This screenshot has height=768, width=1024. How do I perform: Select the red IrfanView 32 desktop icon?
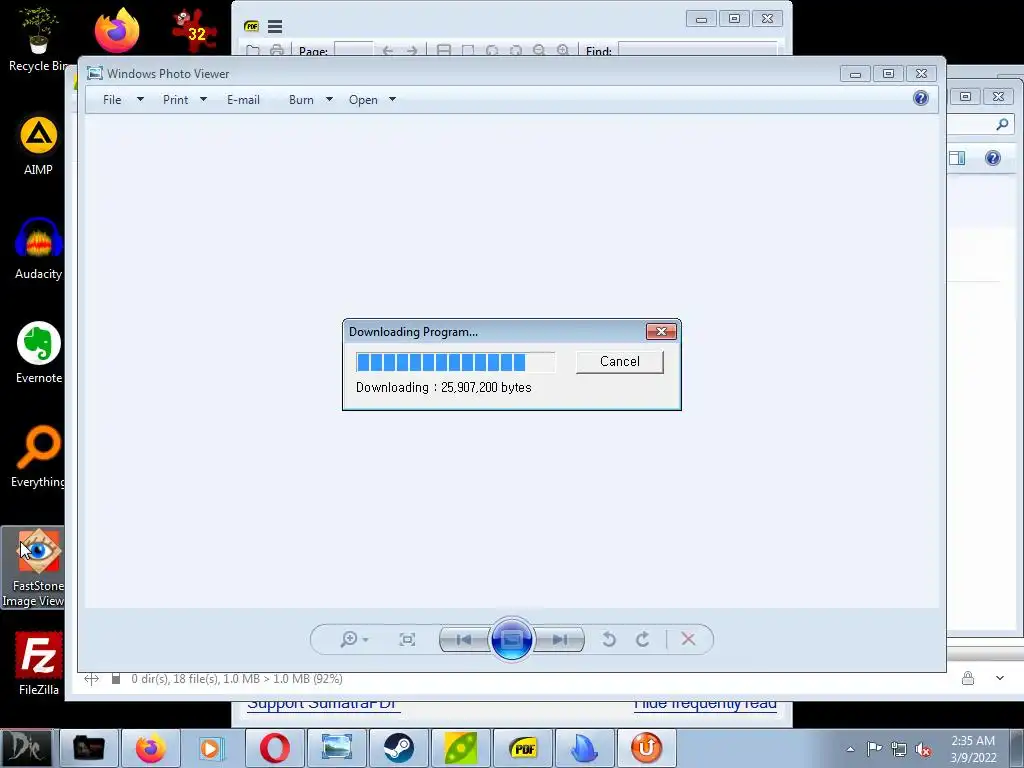[194, 31]
